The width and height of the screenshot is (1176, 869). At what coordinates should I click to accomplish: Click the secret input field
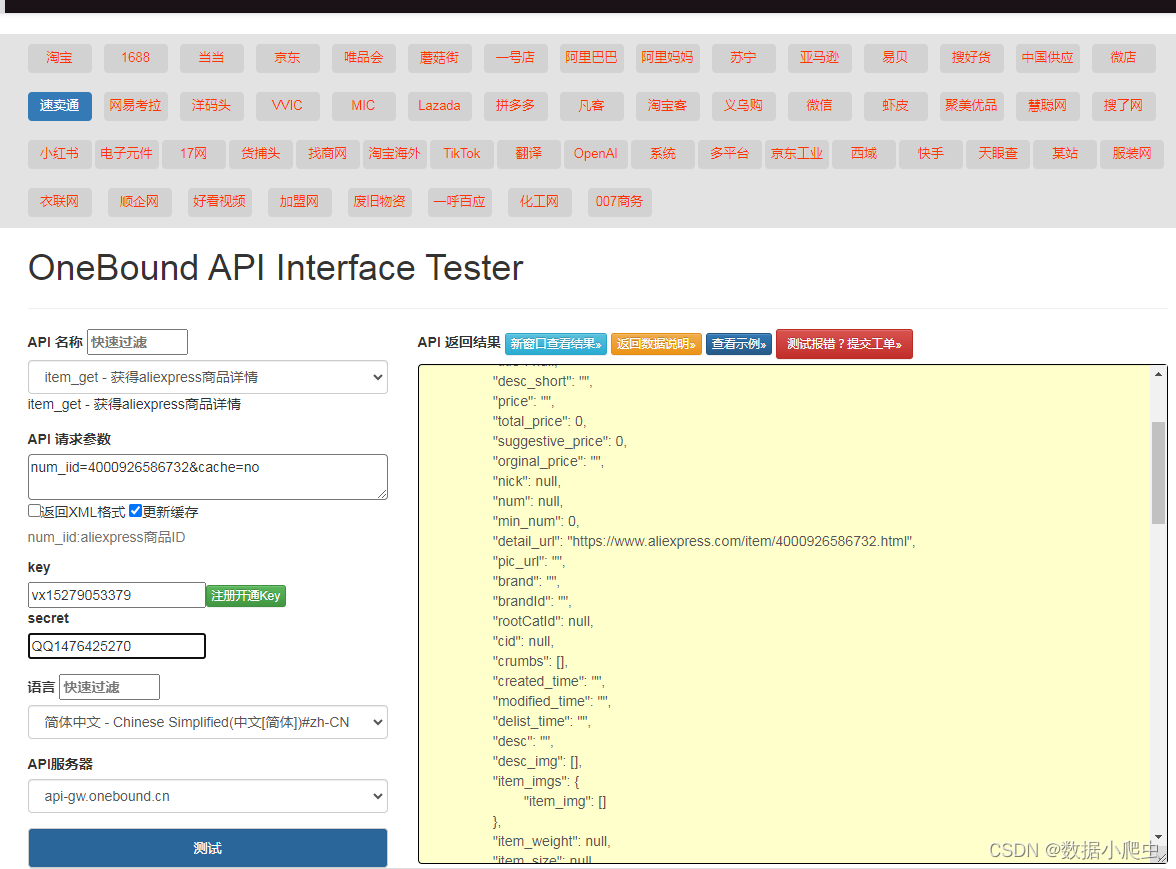click(116, 646)
